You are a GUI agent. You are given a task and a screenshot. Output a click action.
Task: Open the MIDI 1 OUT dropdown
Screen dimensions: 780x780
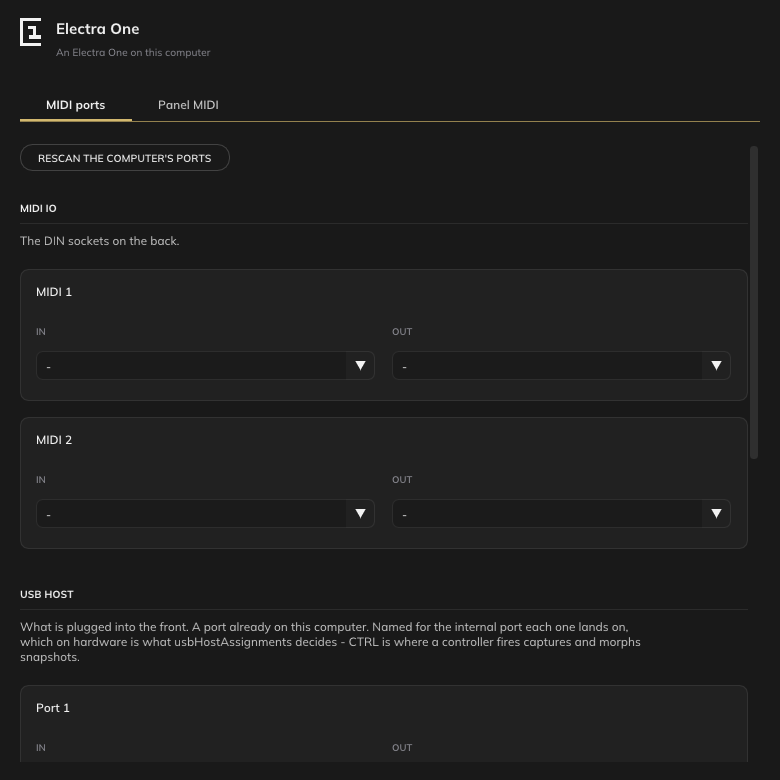click(x=561, y=366)
